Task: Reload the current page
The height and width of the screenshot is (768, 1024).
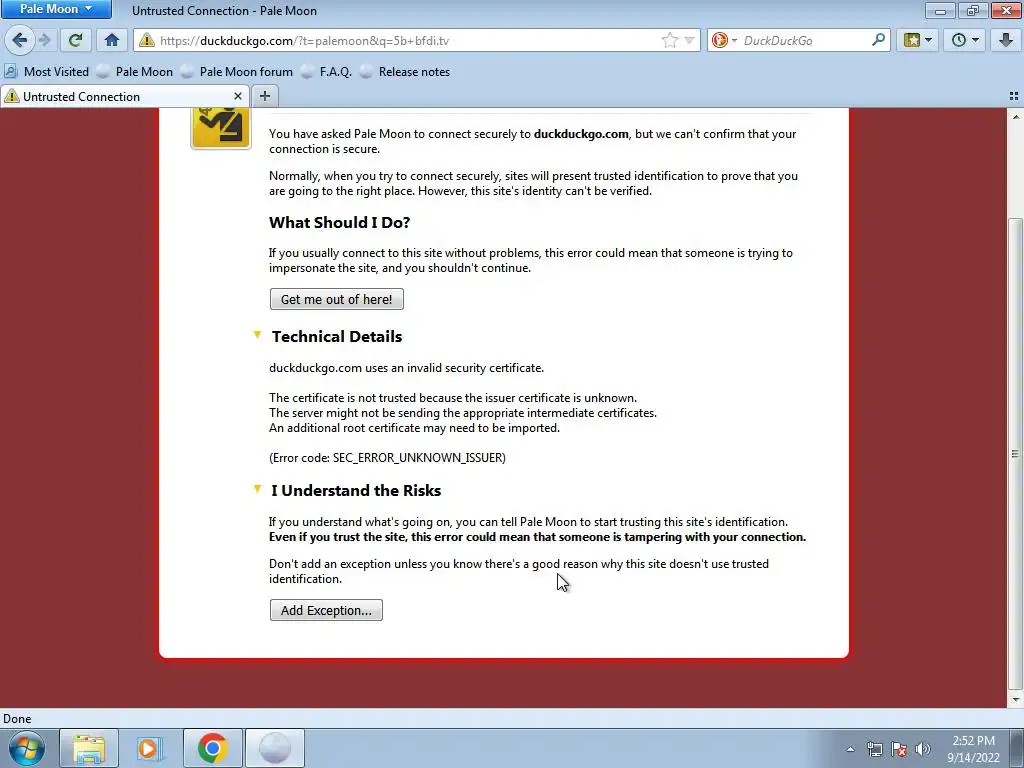Action: (x=75, y=40)
